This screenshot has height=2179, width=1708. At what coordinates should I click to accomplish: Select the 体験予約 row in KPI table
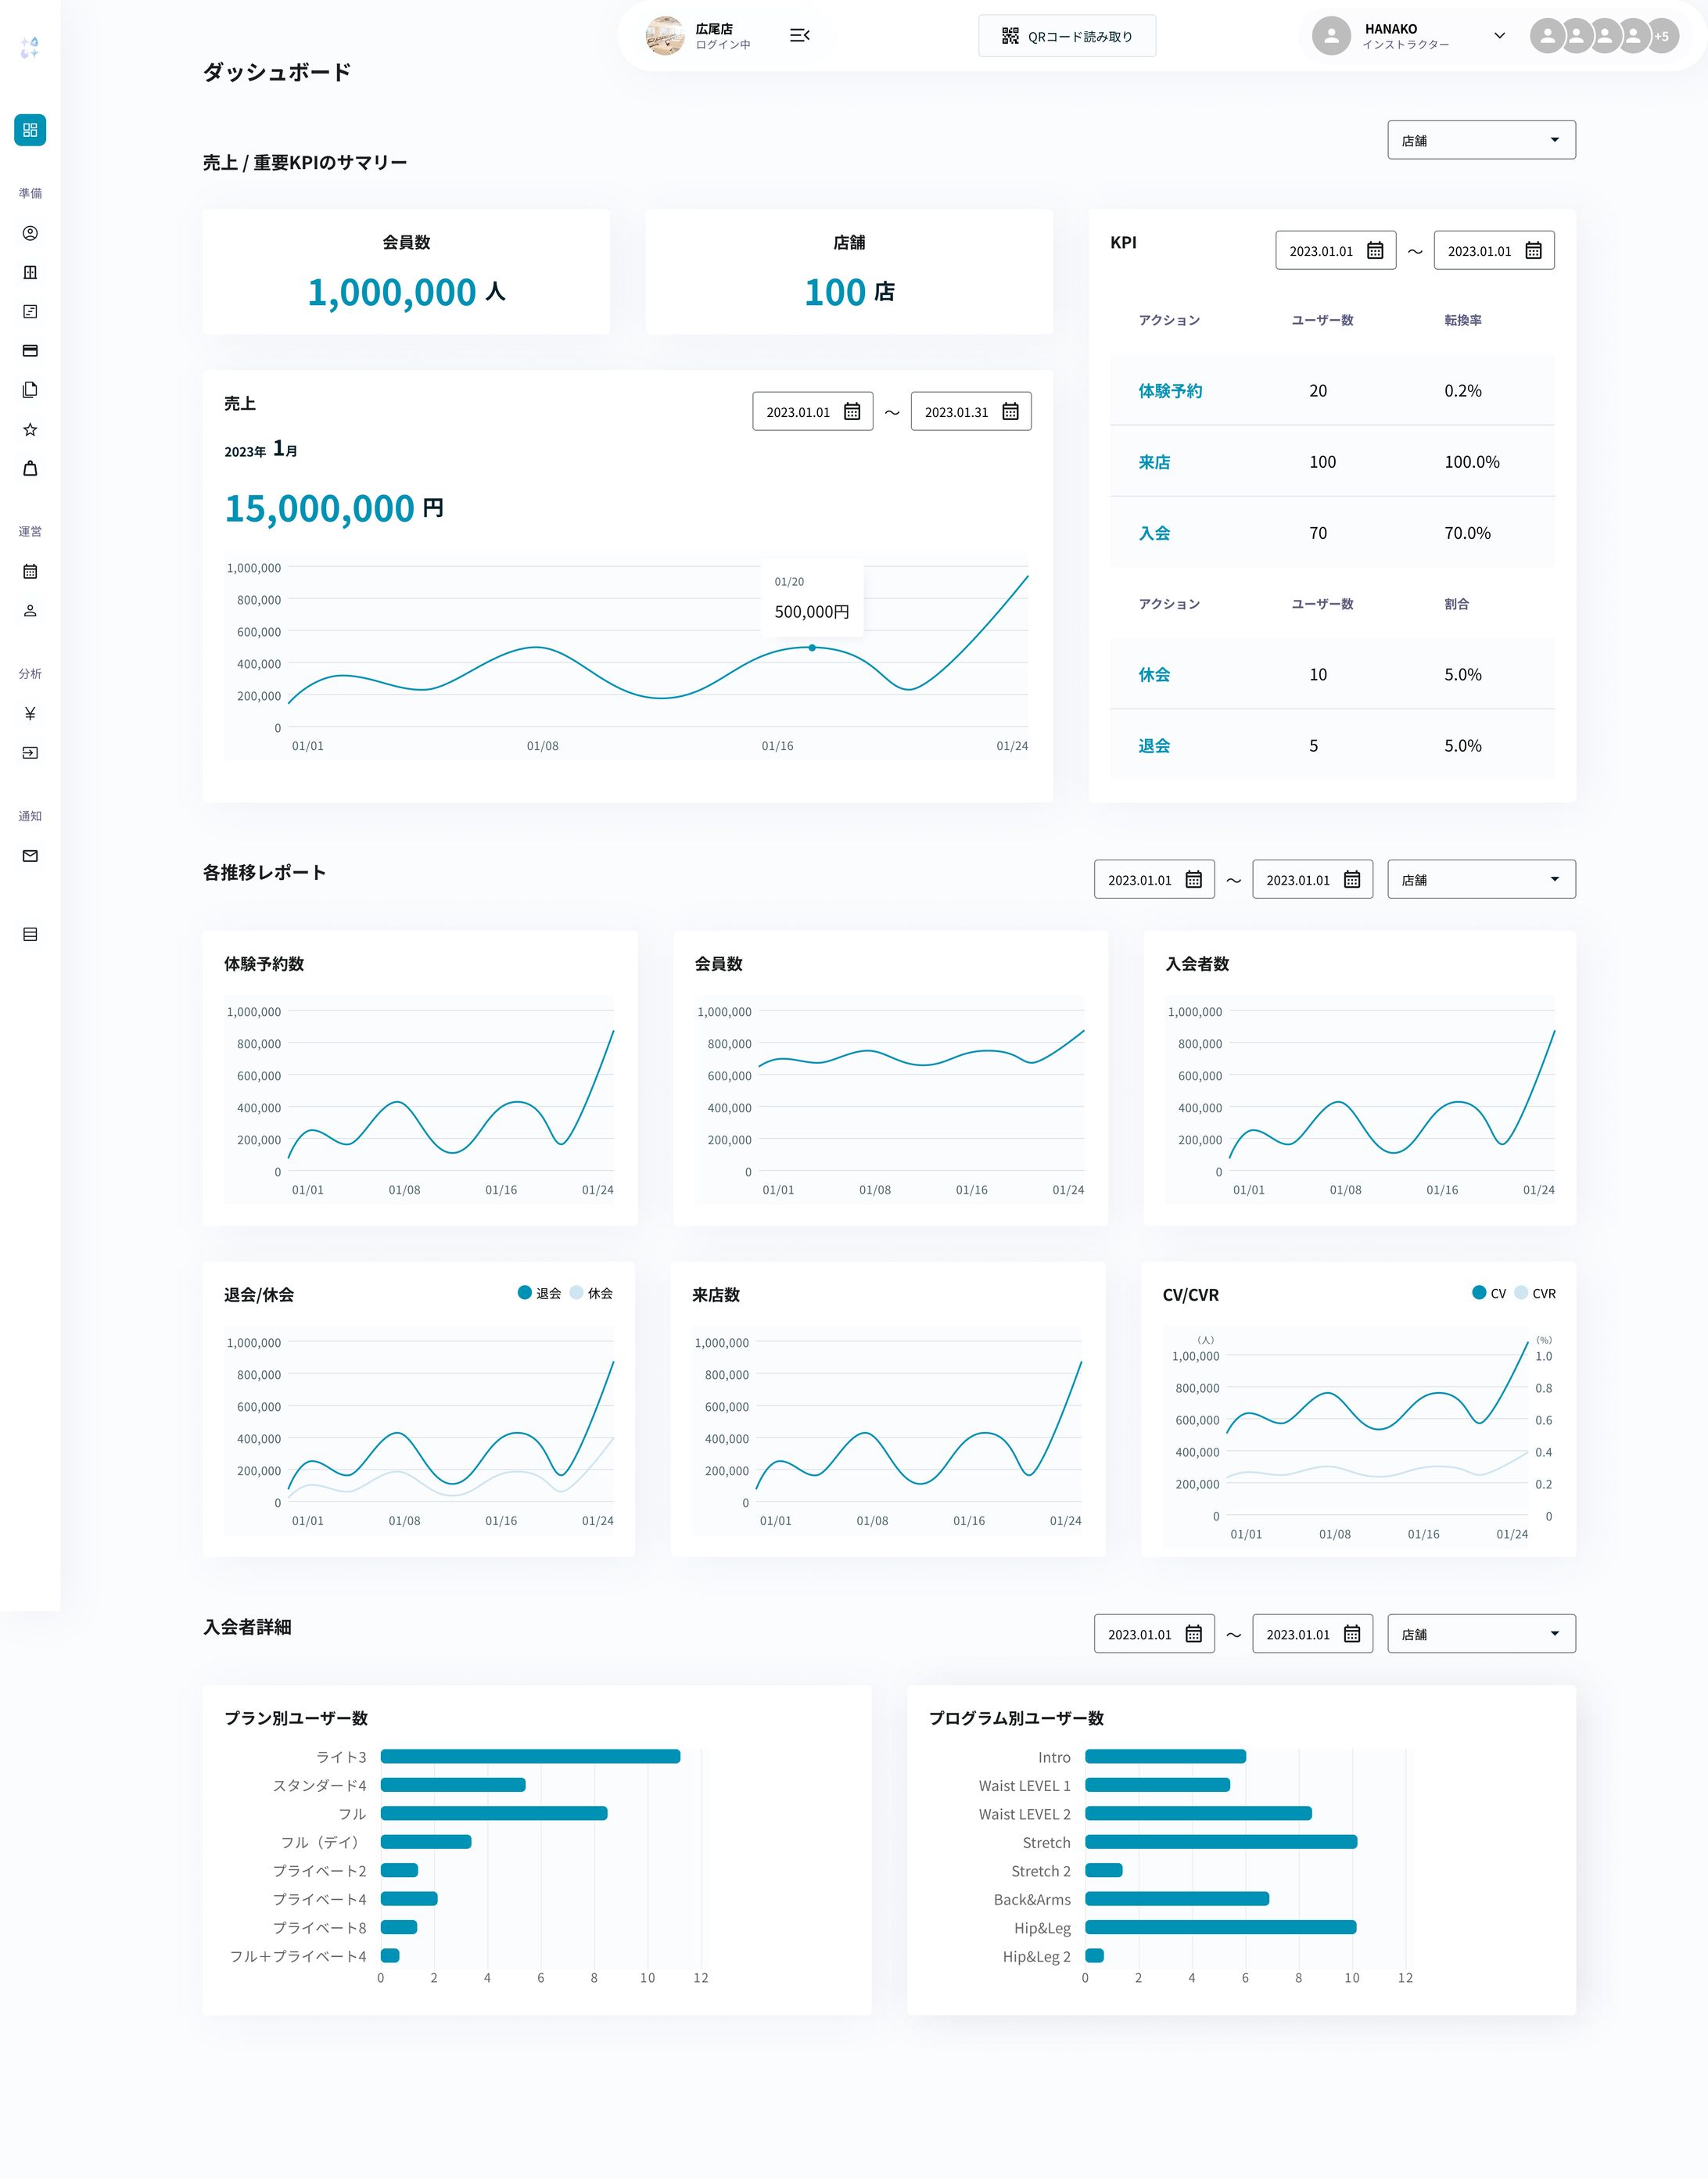[x=1170, y=391]
